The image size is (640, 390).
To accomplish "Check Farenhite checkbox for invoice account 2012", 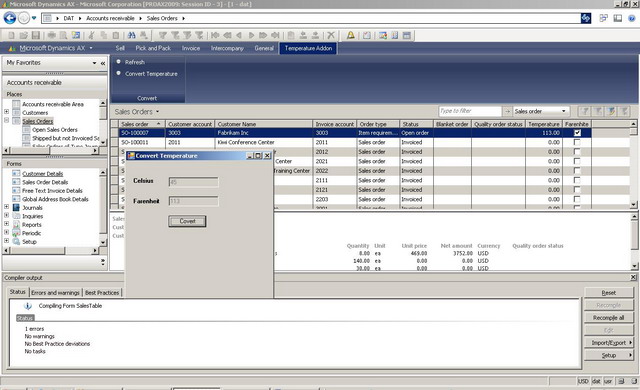I will coord(577,151).
